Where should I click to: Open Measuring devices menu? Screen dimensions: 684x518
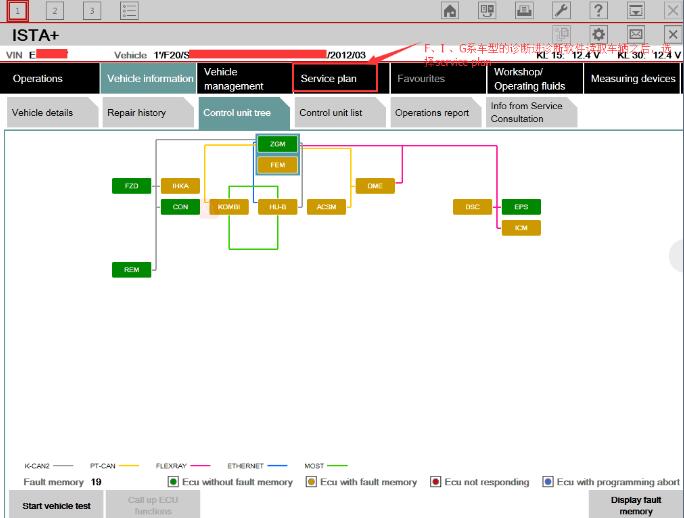[x=633, y=79]
